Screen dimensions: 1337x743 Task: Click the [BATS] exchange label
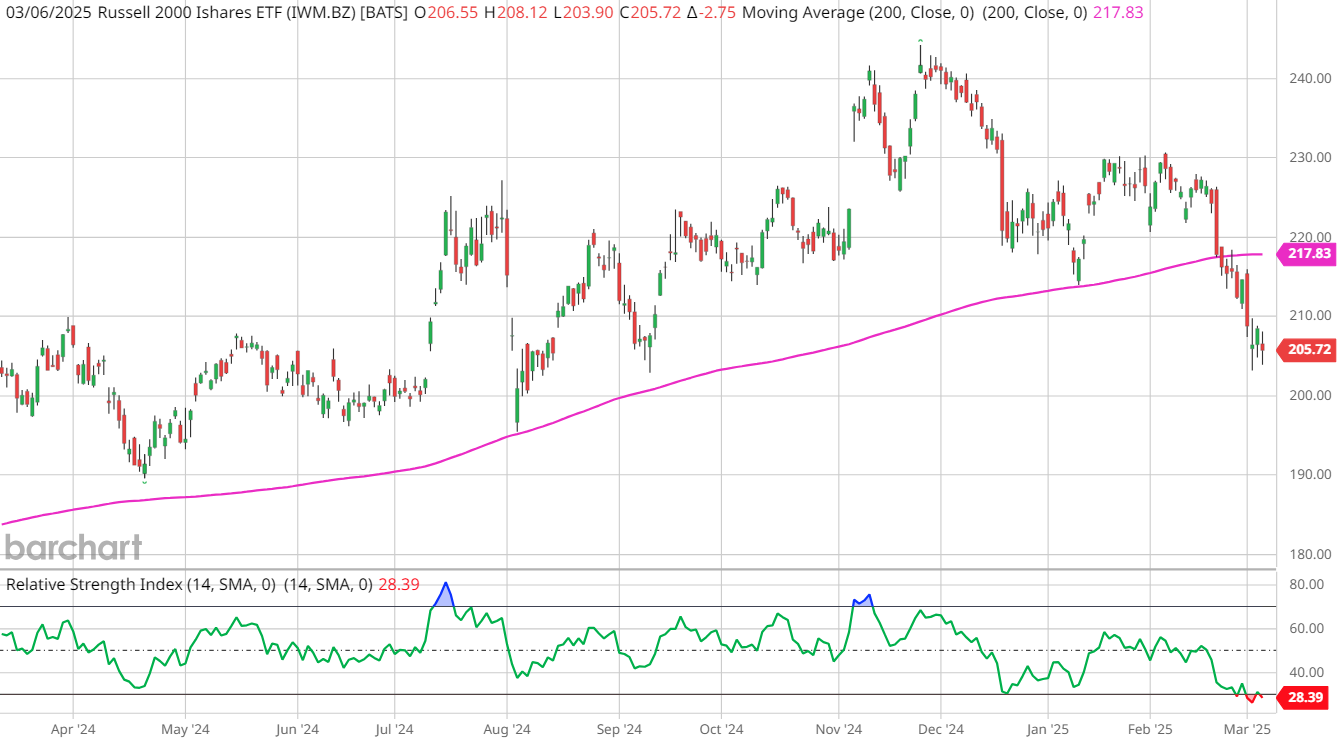tap(384, 13)
